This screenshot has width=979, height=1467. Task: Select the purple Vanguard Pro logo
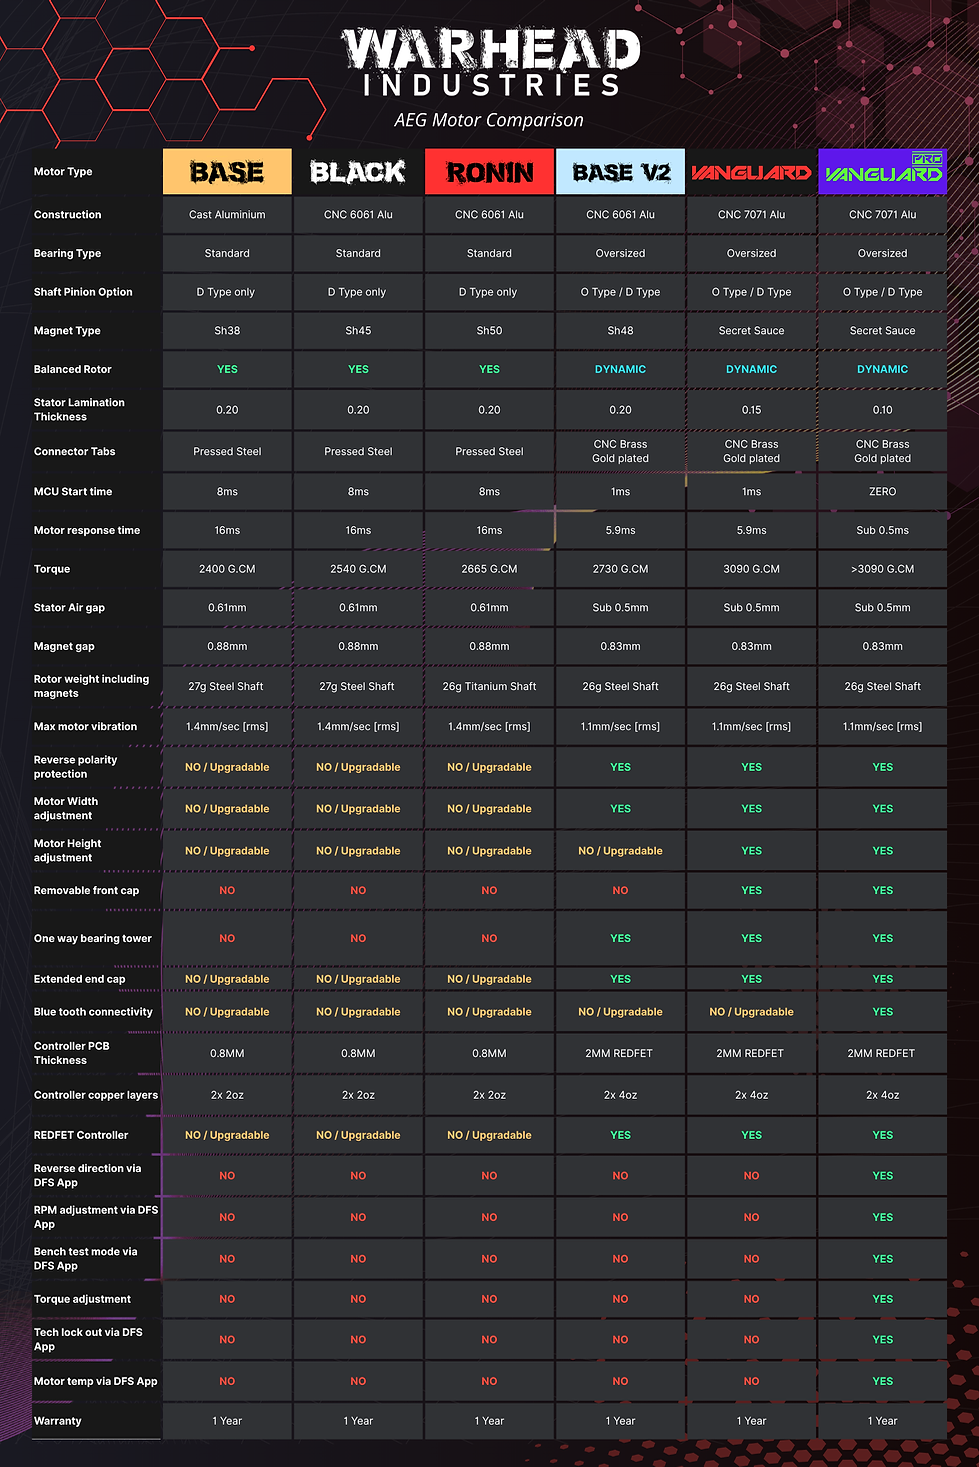pos(882,172)
